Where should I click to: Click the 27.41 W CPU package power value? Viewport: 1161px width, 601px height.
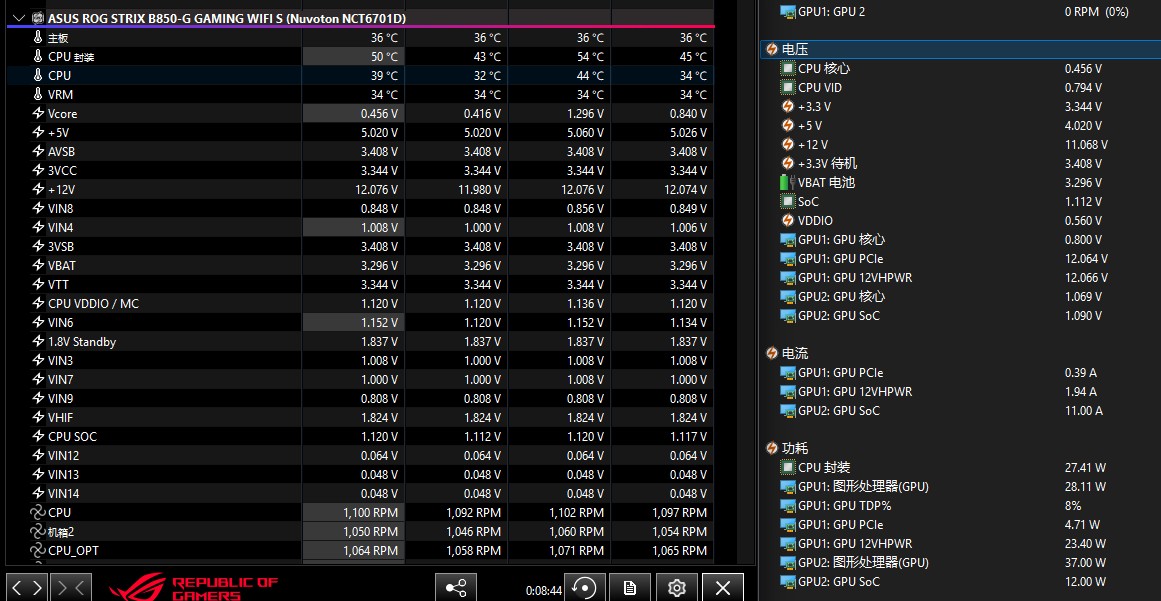(x=1085, y=468)
